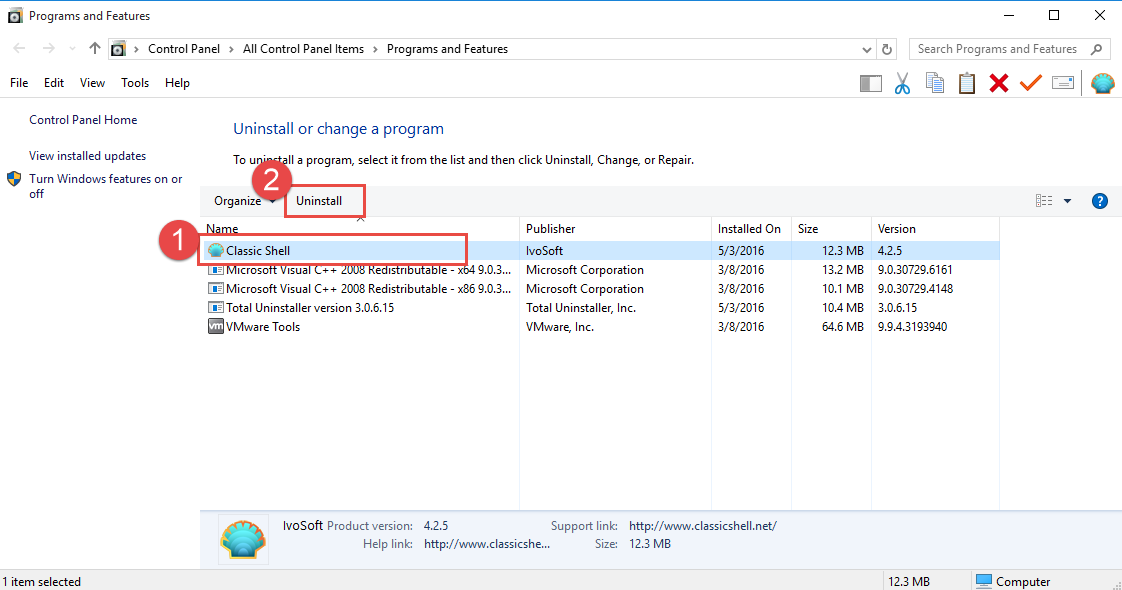This screenshot has width=1122, height=590.
Task: Open the classicshell.net support link
Action: (x=703, y=526)
